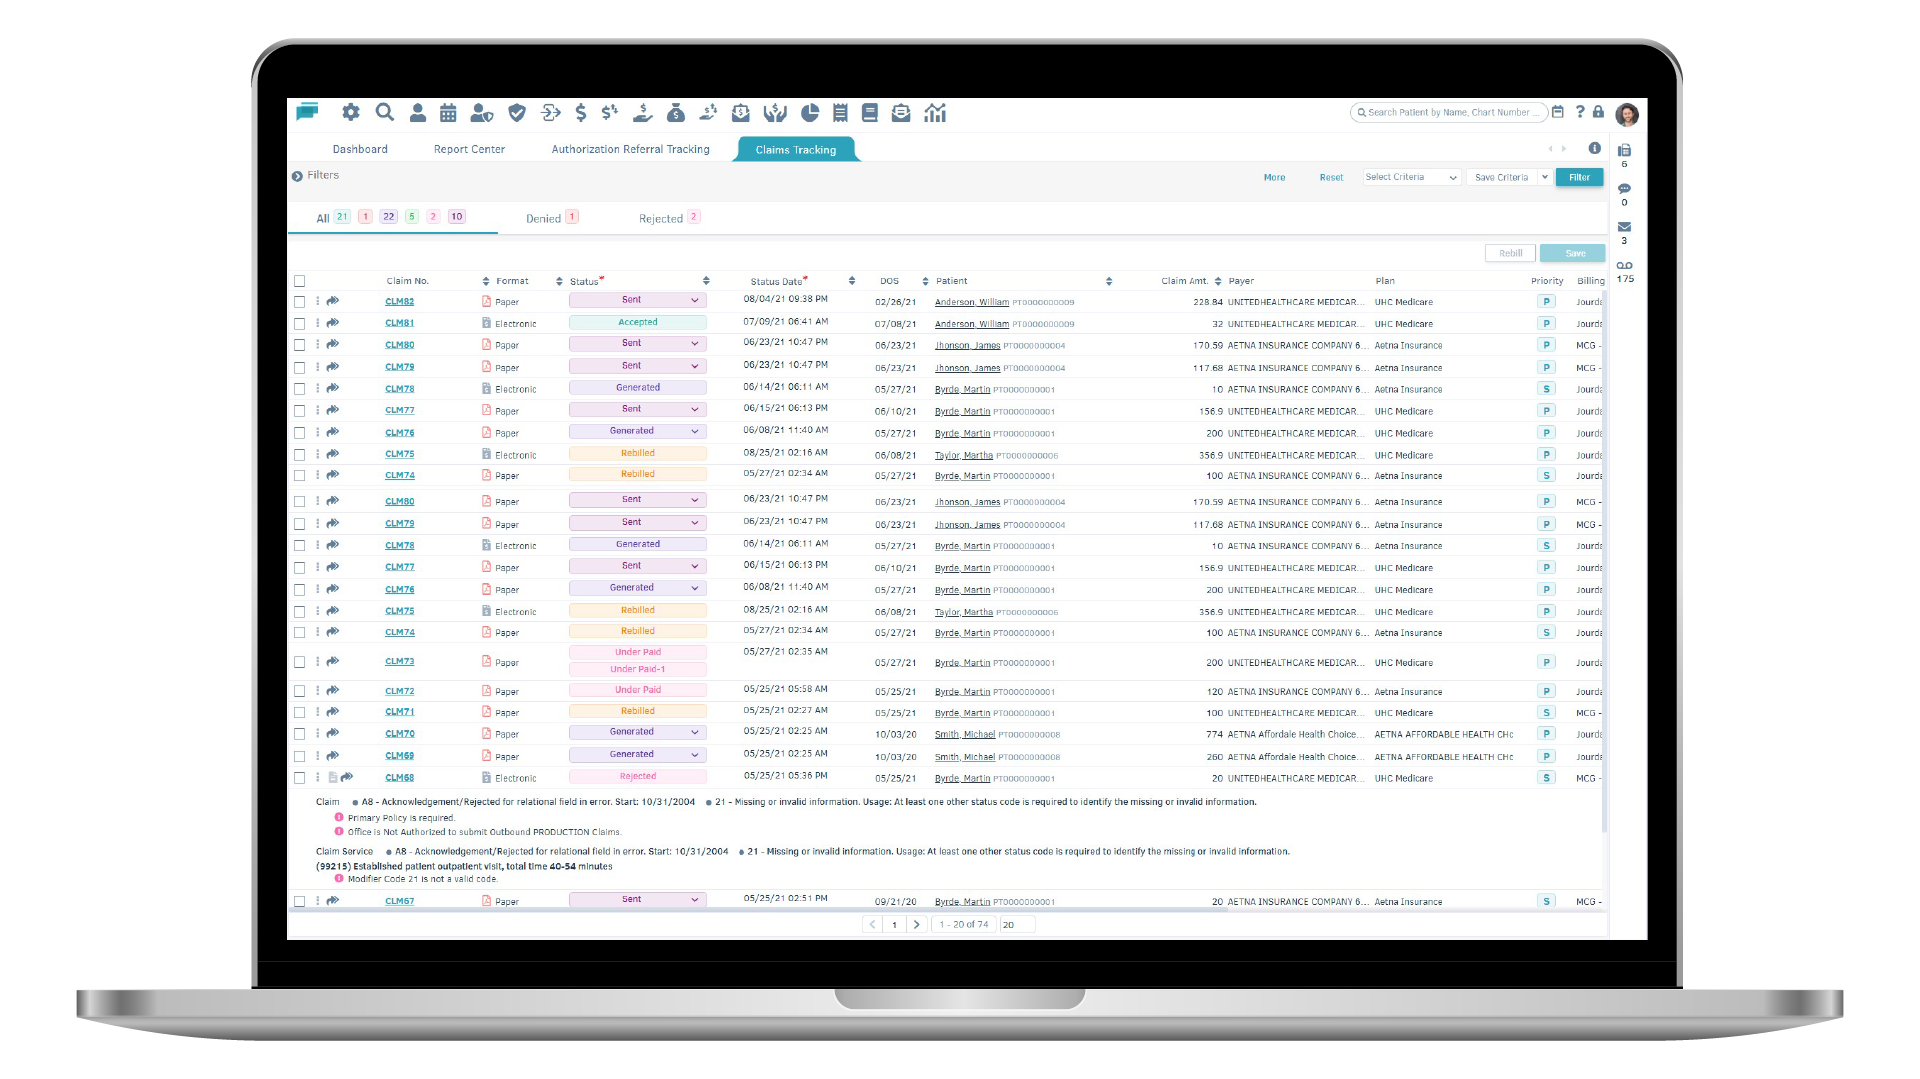Tick the checkbox for claim CLM82
Image resolution: width=1920 pixels, height=1079 pixels.
tap(299, 300)
